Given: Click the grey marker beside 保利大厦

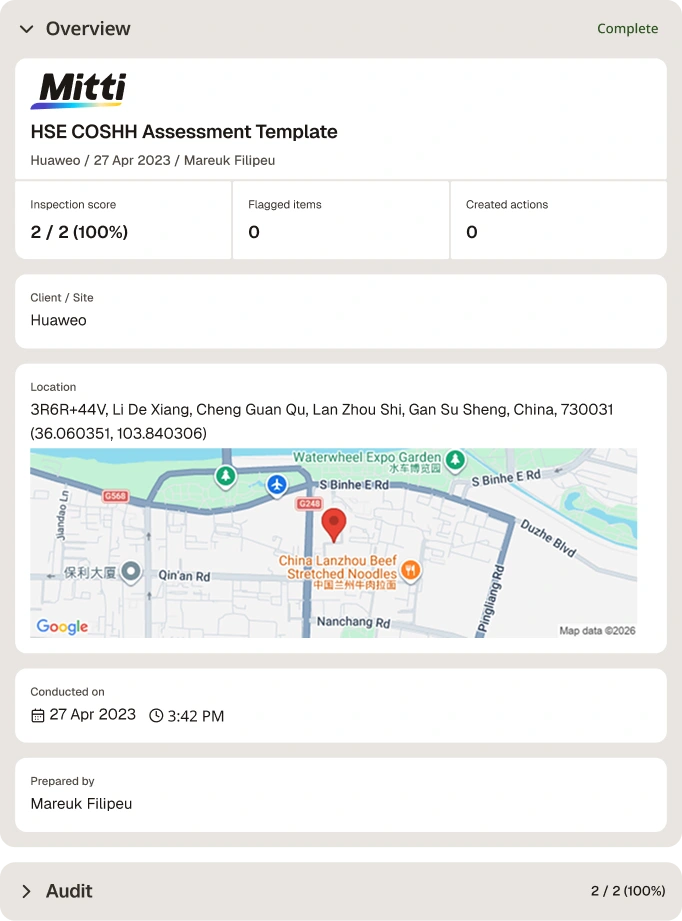Looking at the screenshot, I should coord(131,572).
